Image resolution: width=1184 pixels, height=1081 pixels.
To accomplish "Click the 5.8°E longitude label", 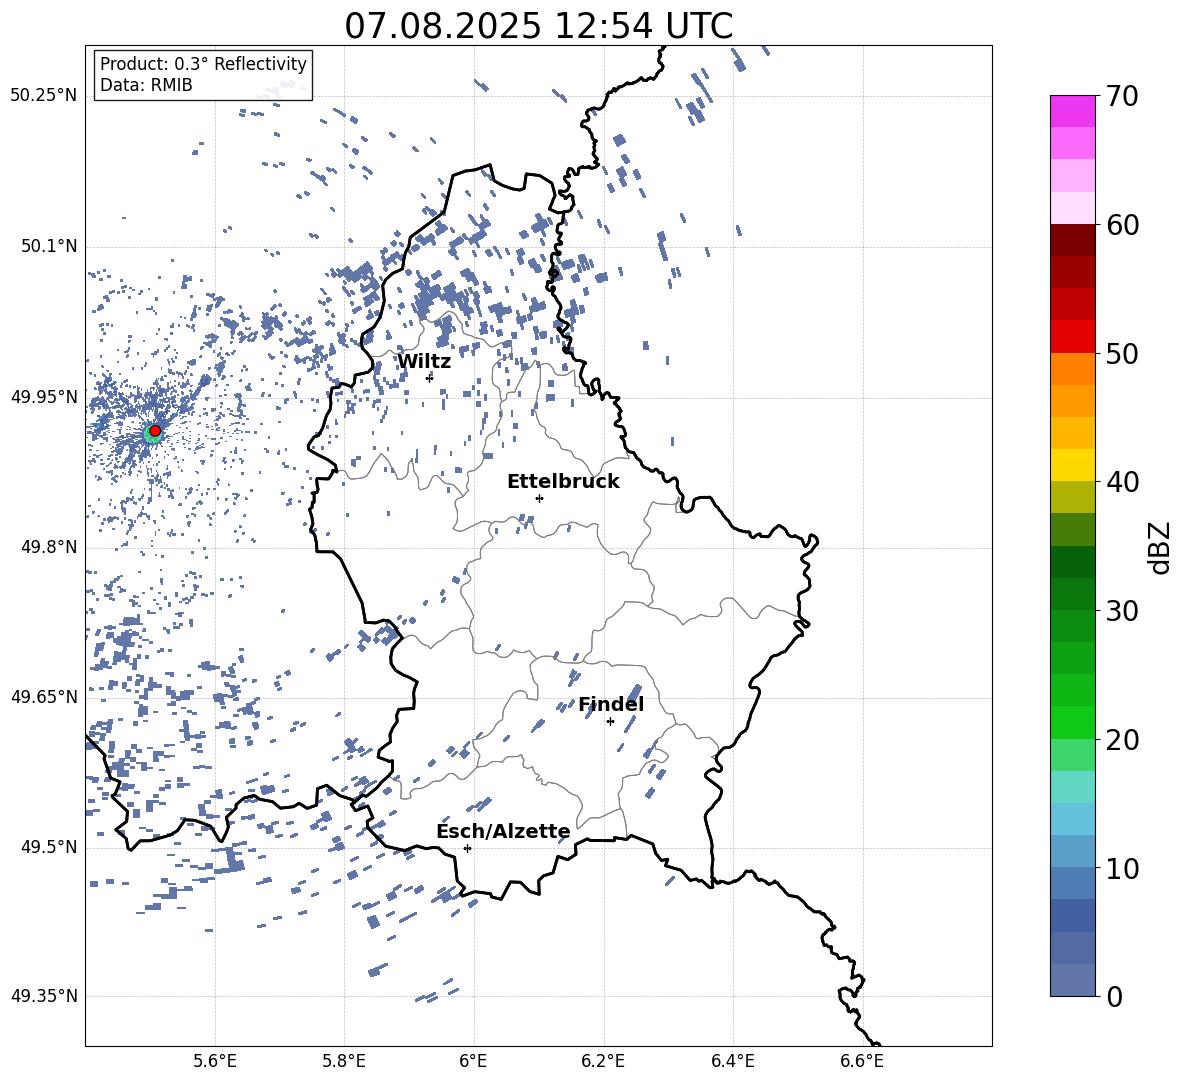I will pyautogui.click(x=344, y=1061).
